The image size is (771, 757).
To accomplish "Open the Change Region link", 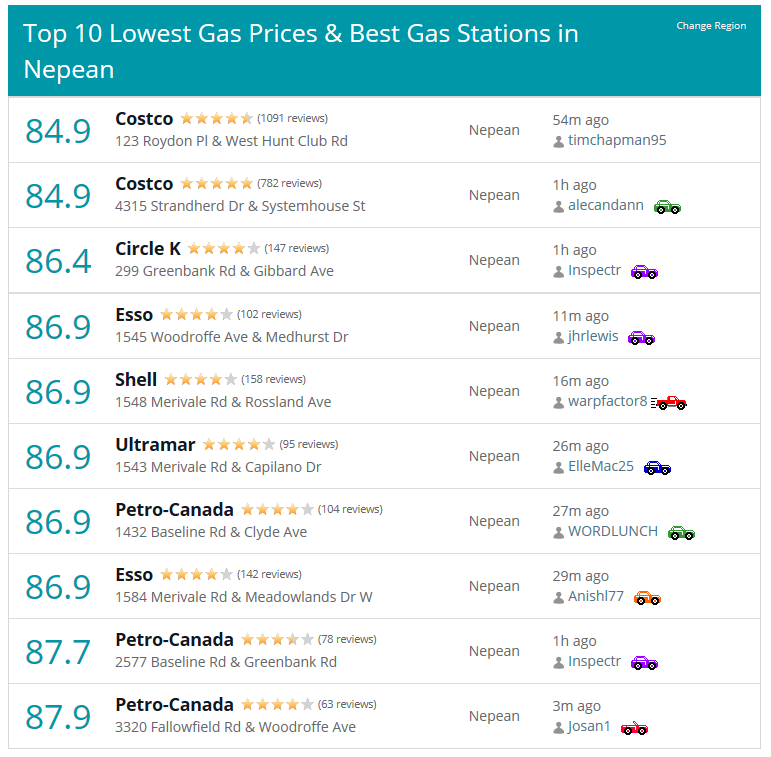I will click(711, 26).
